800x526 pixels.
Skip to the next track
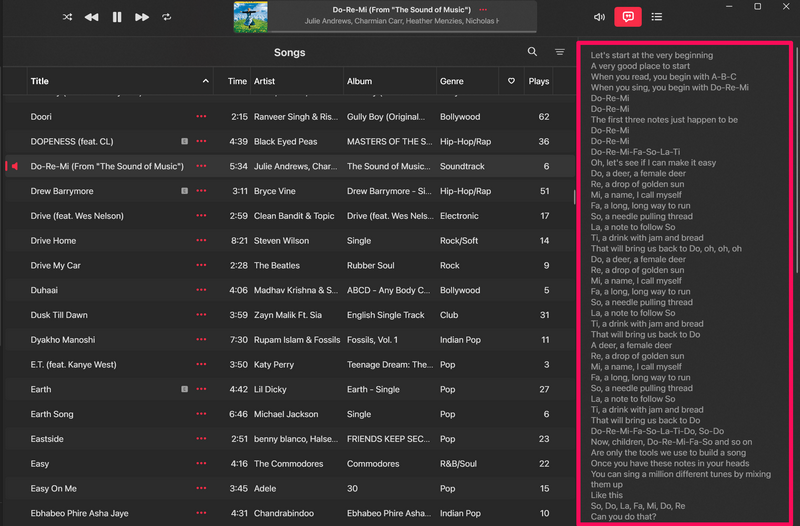click(142, 17)
